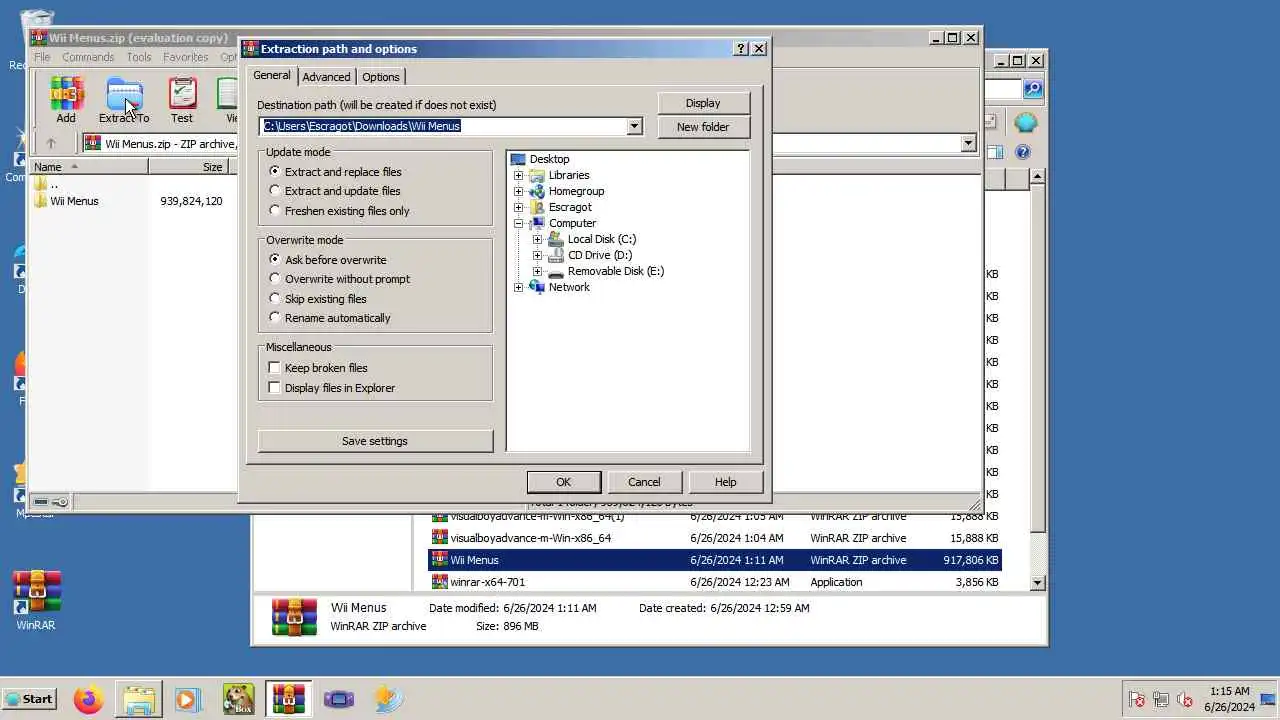Click the Explorer help question mark icon

1023,152
